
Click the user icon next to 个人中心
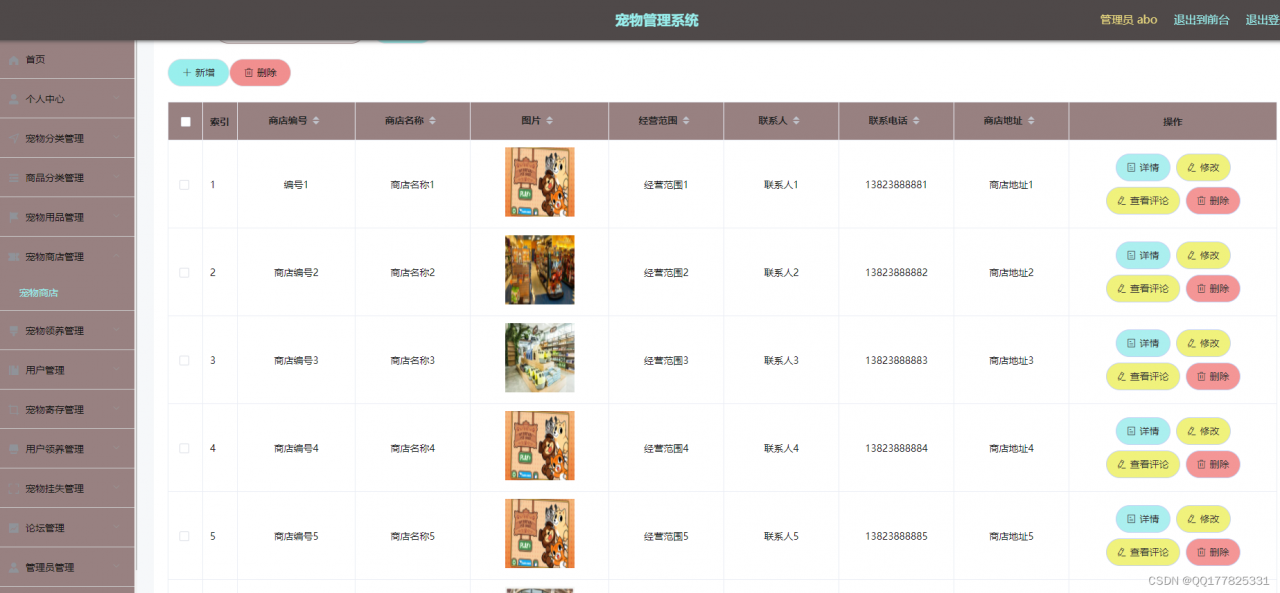(13, 99)
